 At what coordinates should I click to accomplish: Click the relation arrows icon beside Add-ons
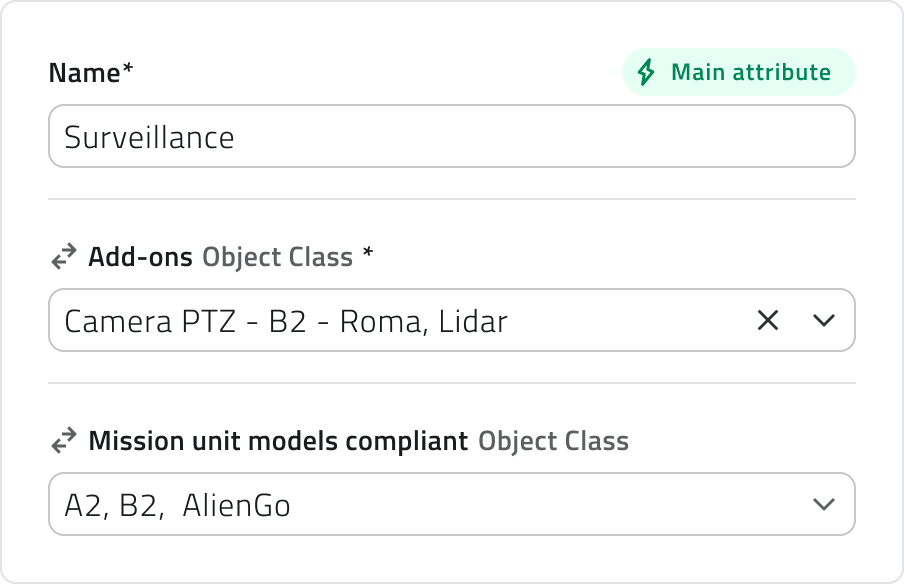coord(64,257)
